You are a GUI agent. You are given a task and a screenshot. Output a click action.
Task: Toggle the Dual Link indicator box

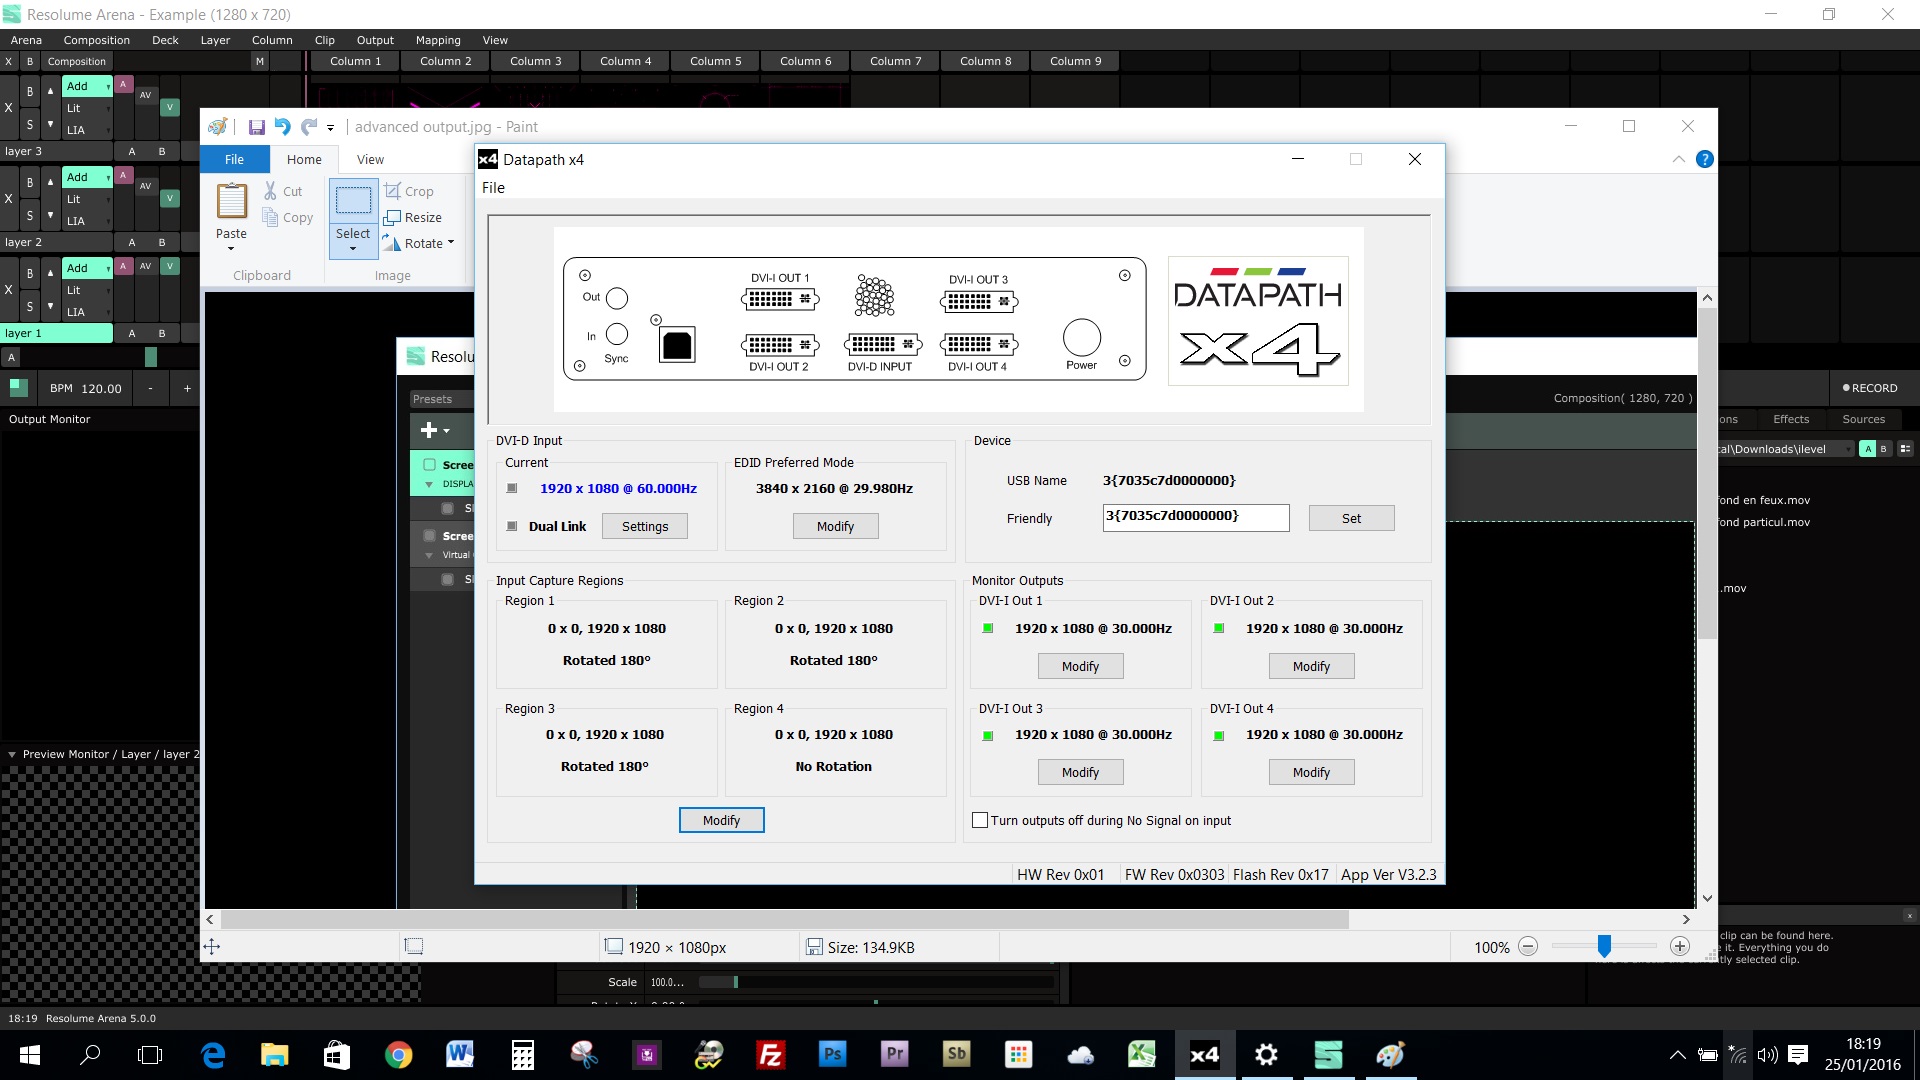[512, 526]
